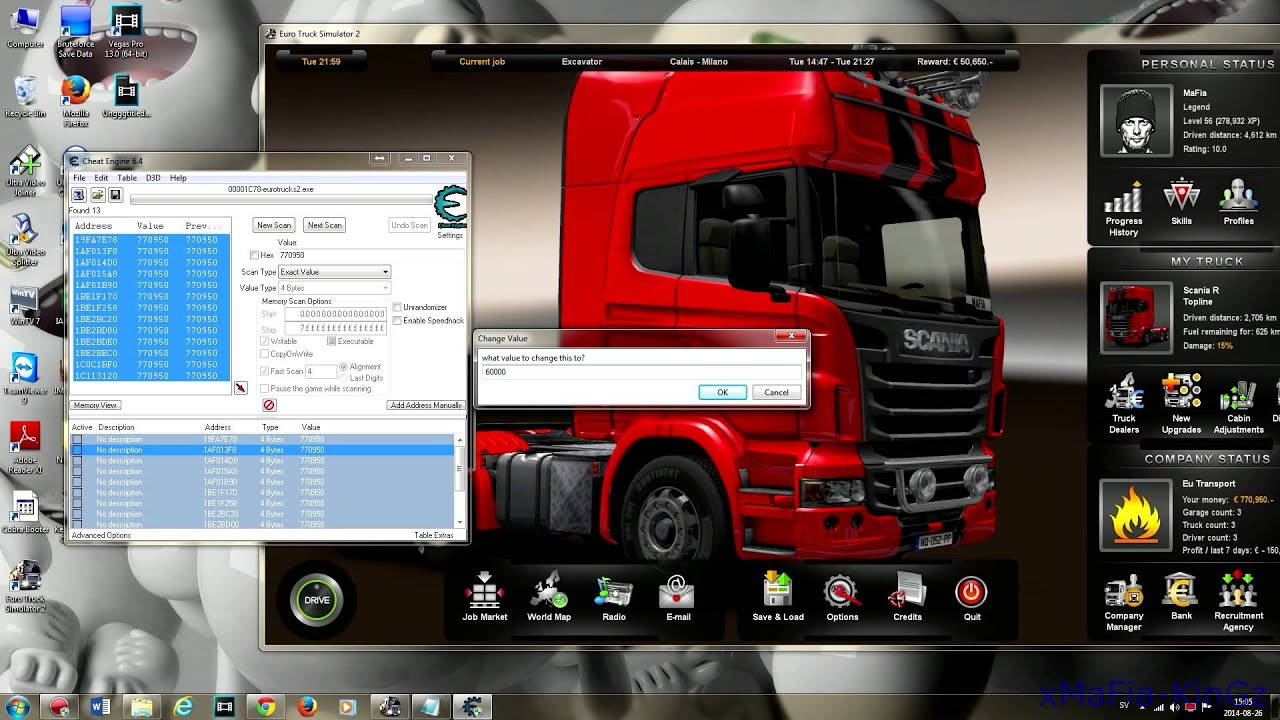This screenshot has width=1280, height=720.
Task: Click the open folder icon in Cheat Engine
Action: tap(98, 194)
